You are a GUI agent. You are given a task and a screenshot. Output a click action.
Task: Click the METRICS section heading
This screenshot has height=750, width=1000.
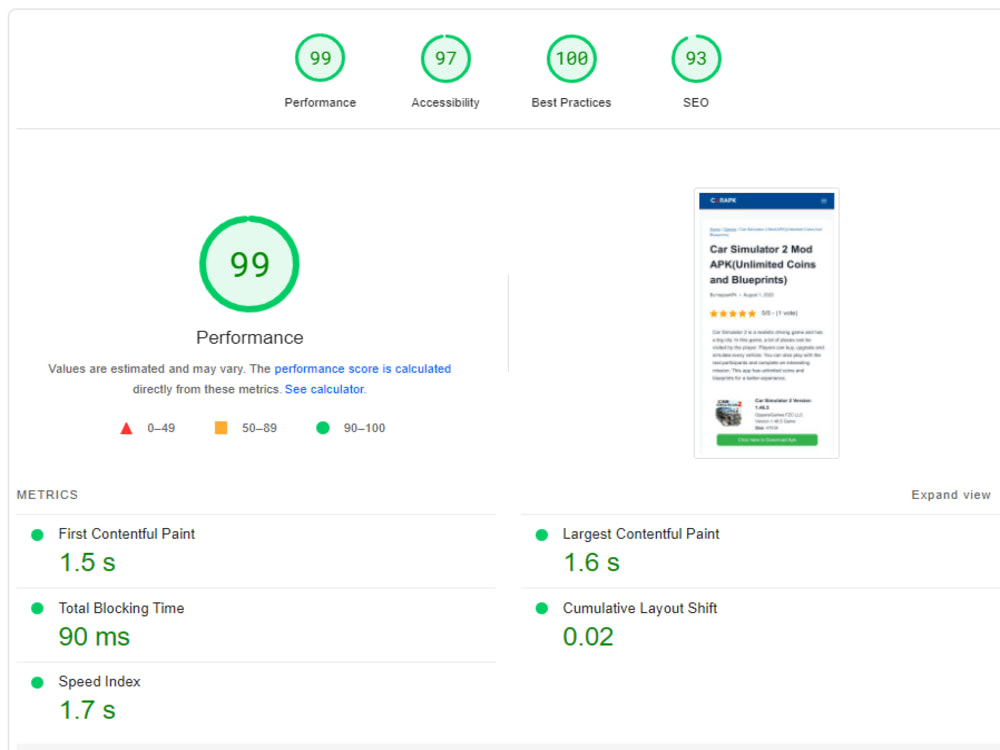pos(47,495)
